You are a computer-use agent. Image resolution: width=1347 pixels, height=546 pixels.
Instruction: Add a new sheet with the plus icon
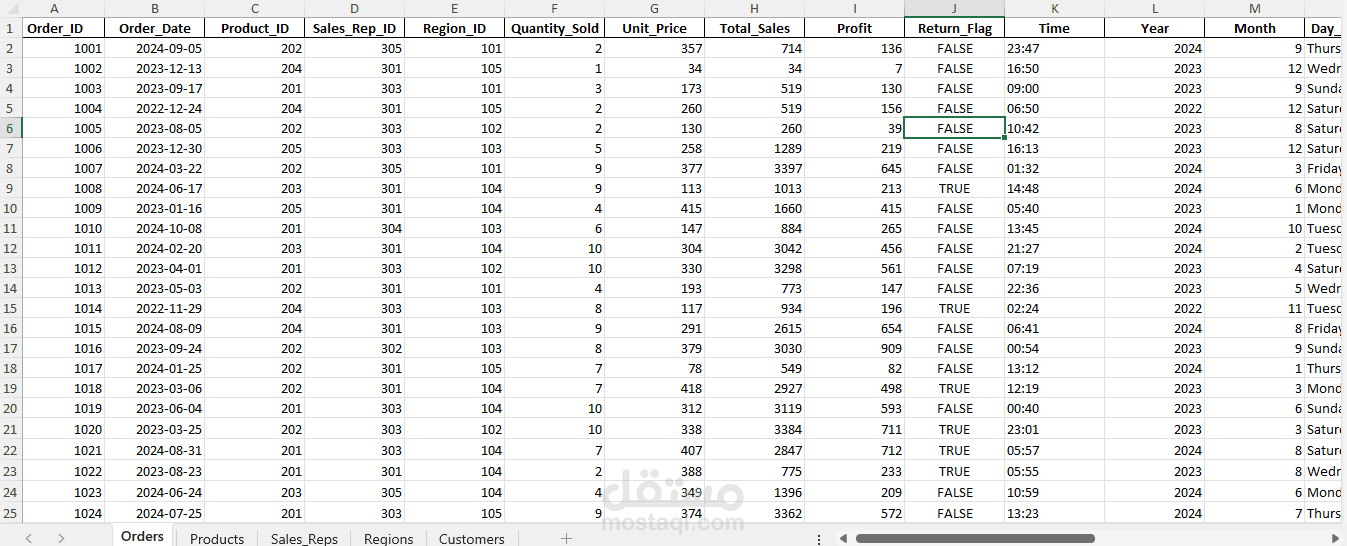click(x=566, y=538)
